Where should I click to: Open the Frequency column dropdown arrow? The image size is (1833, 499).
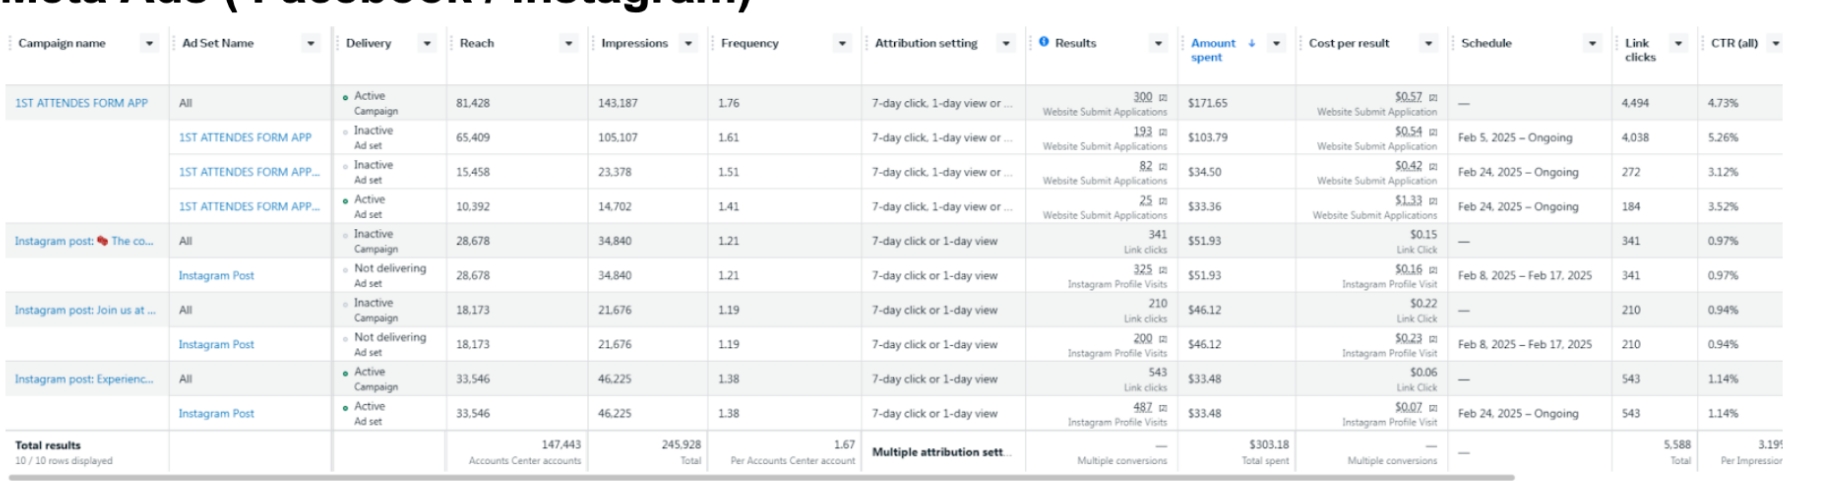coord(843,44)
